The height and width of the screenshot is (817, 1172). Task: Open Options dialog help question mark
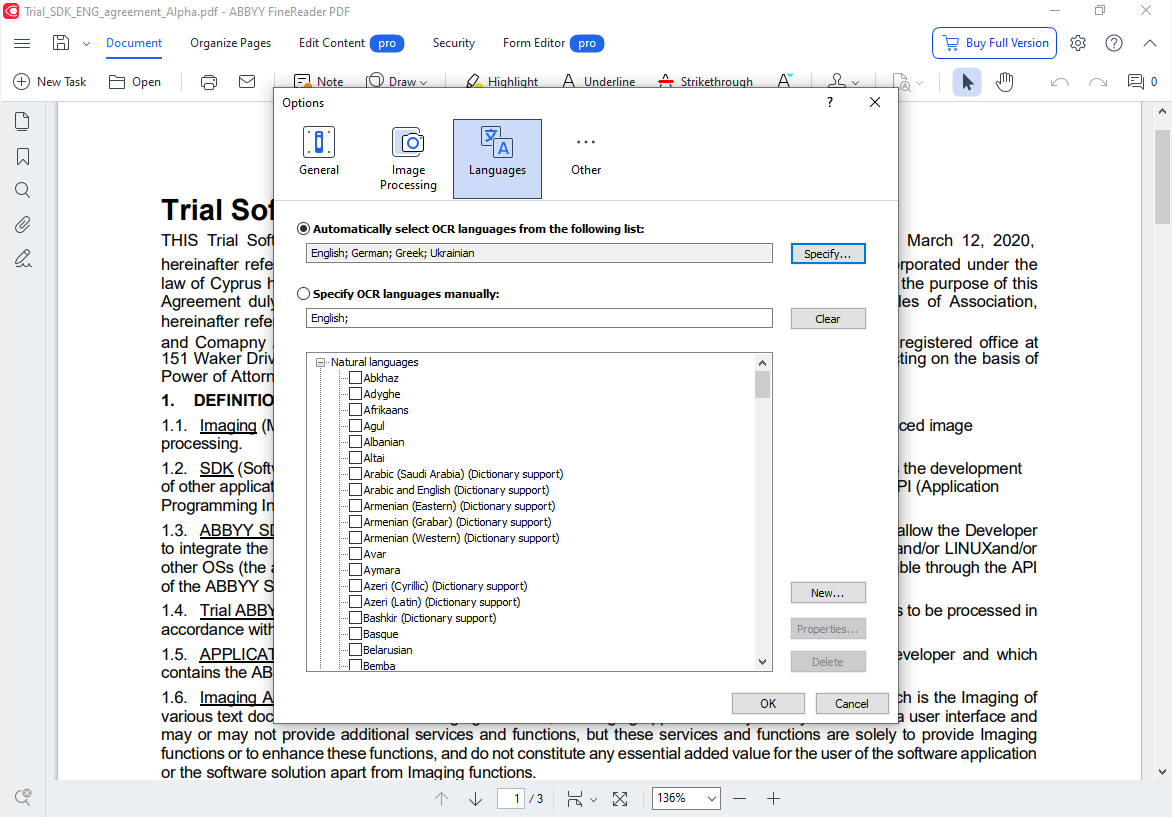(x=830, y=102)
